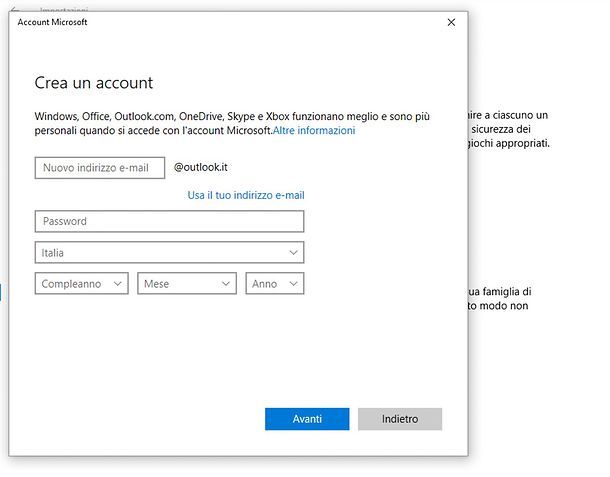Click the Password input field

pyautogui.click(x=169, y=221)
